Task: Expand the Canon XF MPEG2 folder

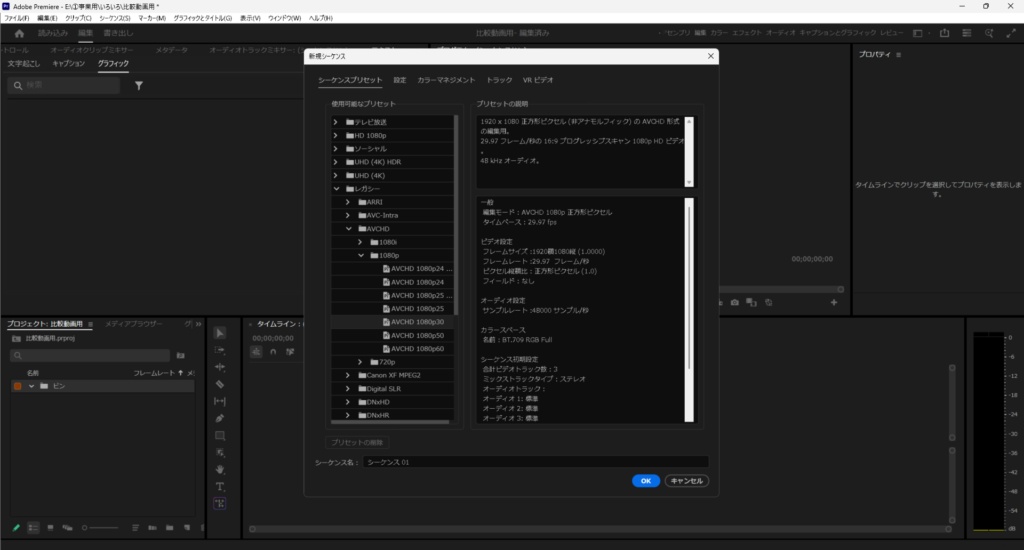Action: [x=347, y=376]
